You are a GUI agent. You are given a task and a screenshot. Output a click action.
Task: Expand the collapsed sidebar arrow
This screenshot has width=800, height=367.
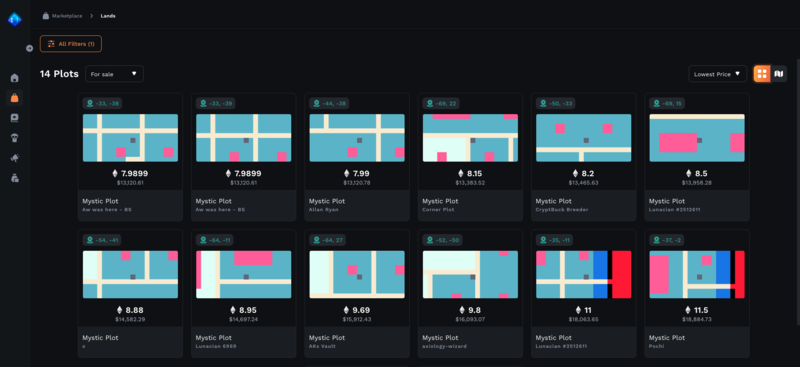[x=30, y=48]
